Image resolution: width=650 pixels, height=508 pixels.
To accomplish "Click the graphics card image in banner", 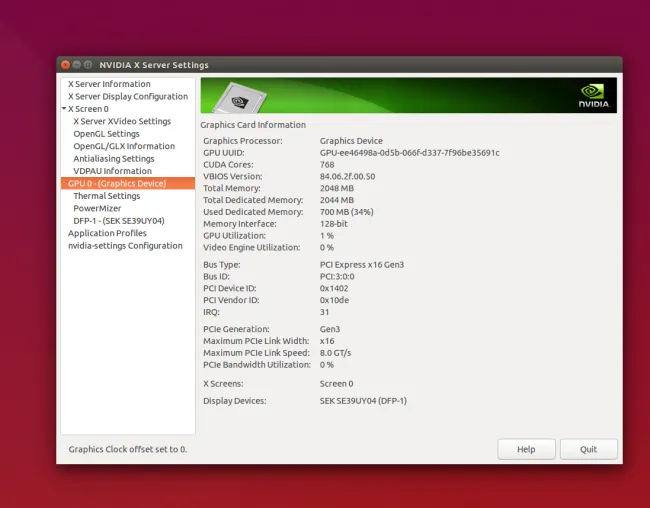I will pyautogui.click(x=240, y=96).
